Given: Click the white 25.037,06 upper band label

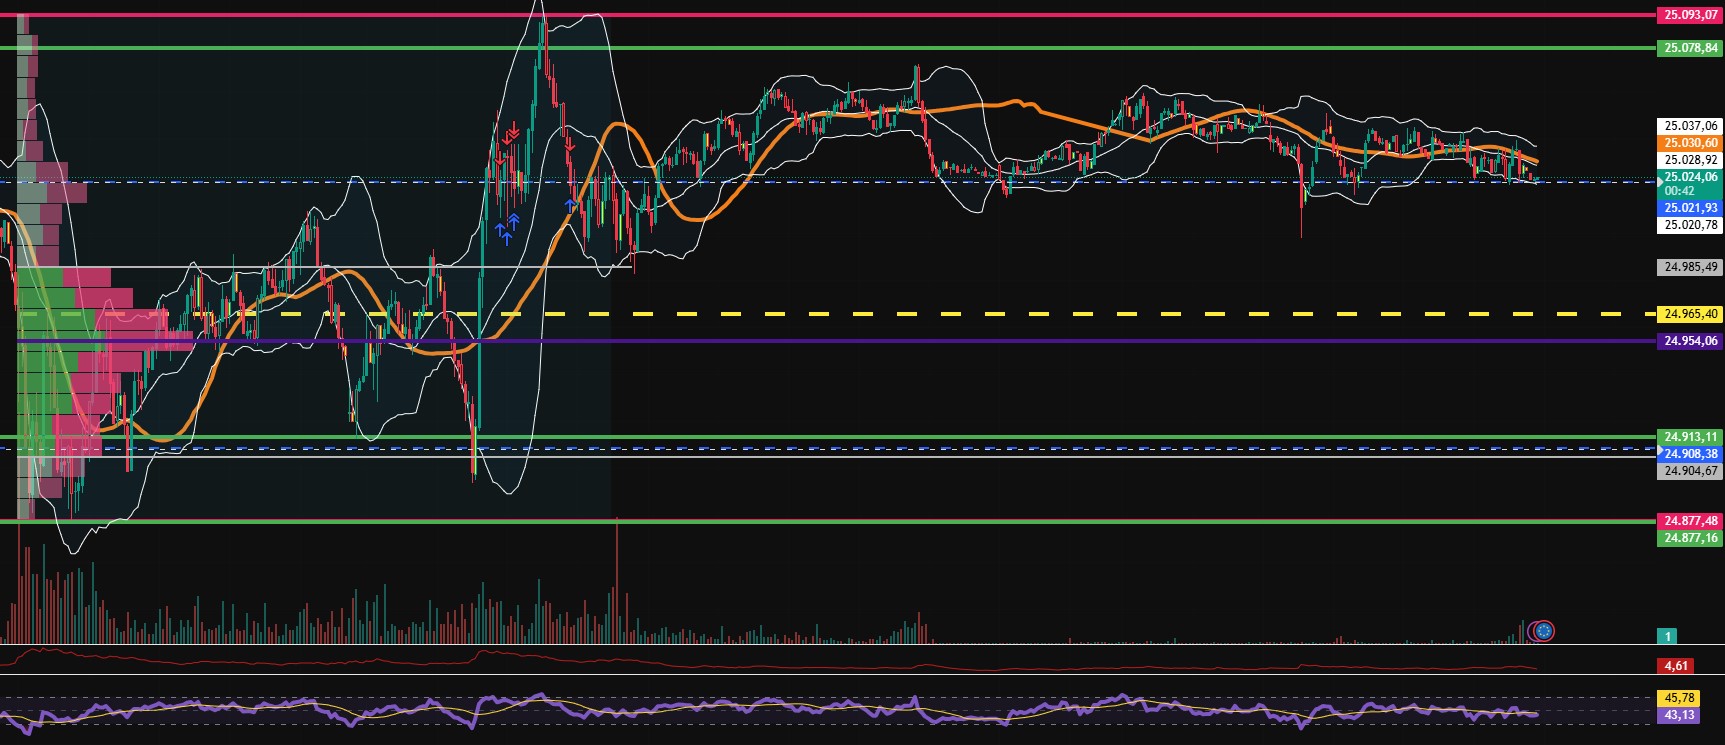Looking at the screenshot, I should pos(1690,126).
